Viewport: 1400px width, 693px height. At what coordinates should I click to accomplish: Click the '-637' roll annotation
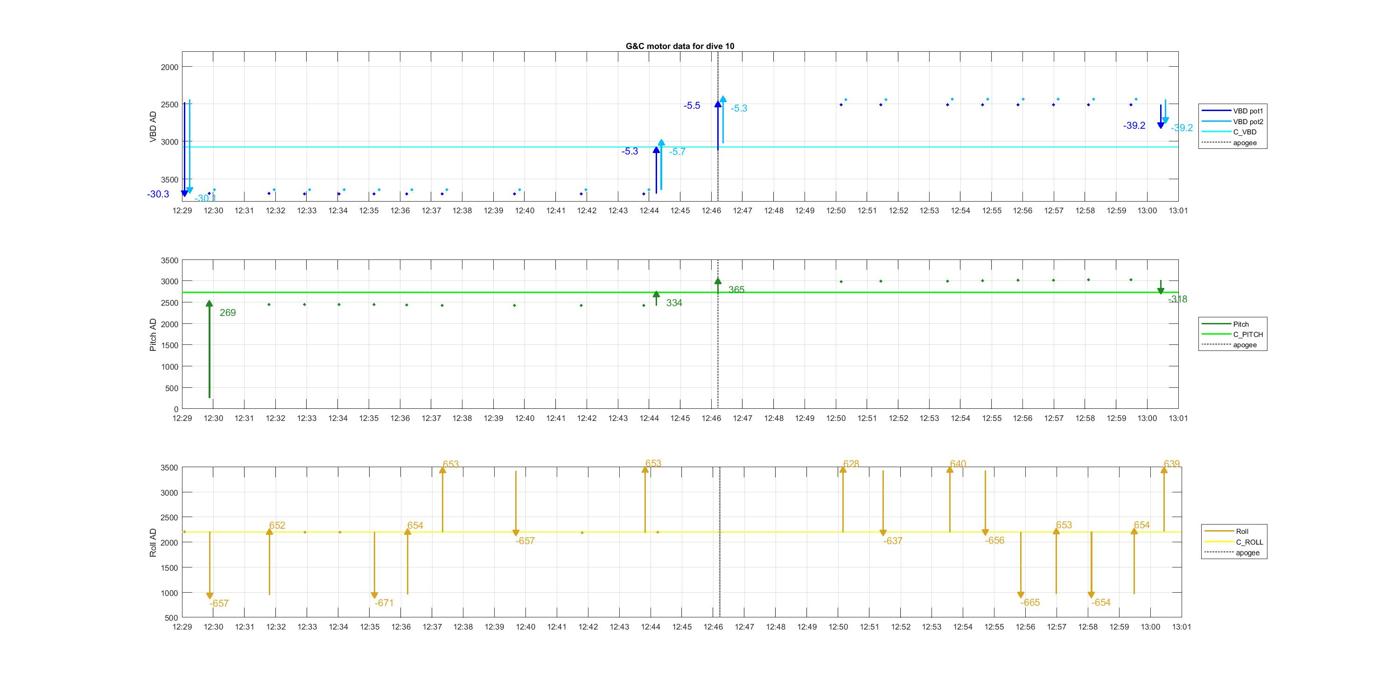click(x=893, y=541)
